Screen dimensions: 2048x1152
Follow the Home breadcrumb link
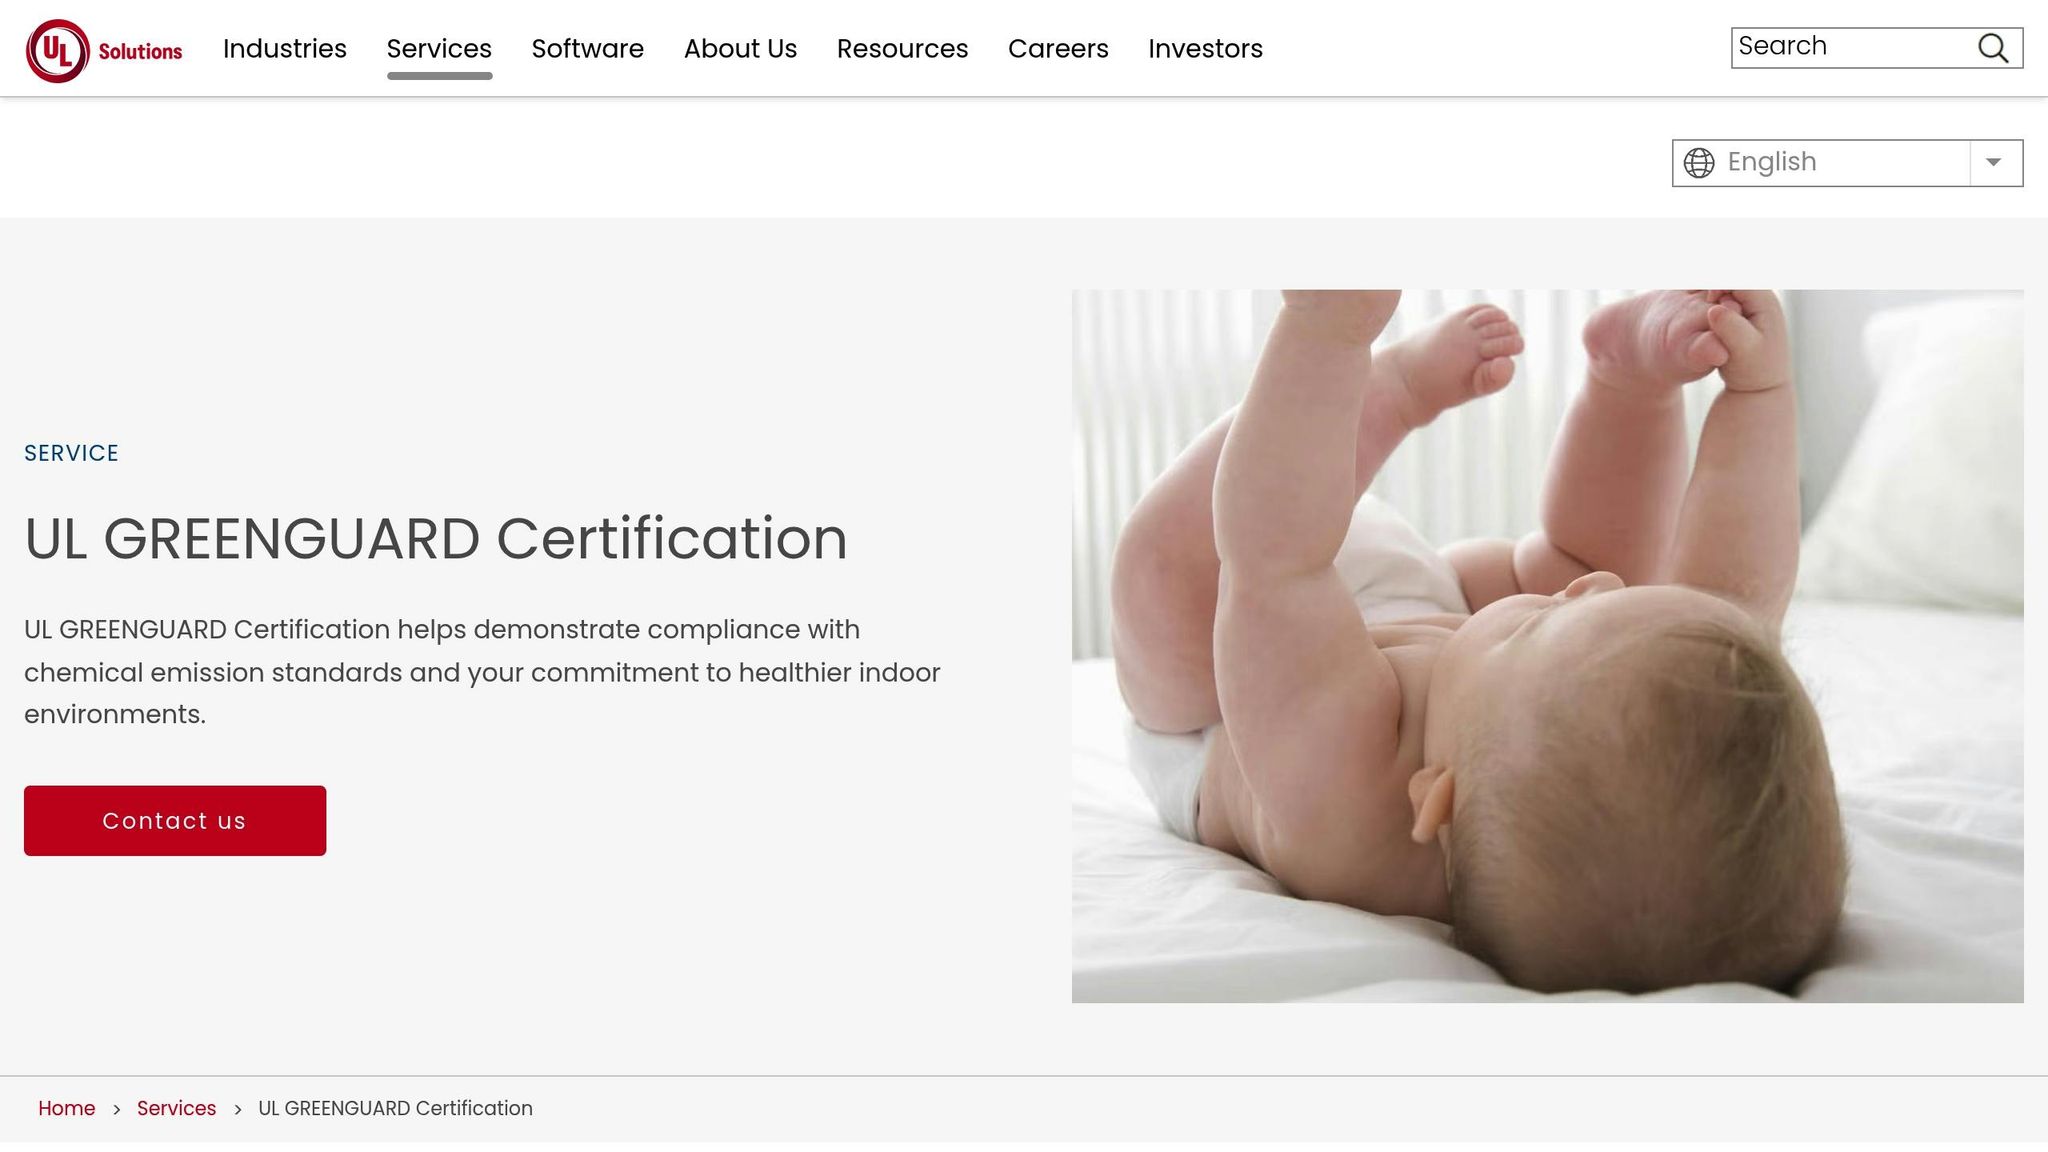pyautogui.click(x=67, y=1109)
